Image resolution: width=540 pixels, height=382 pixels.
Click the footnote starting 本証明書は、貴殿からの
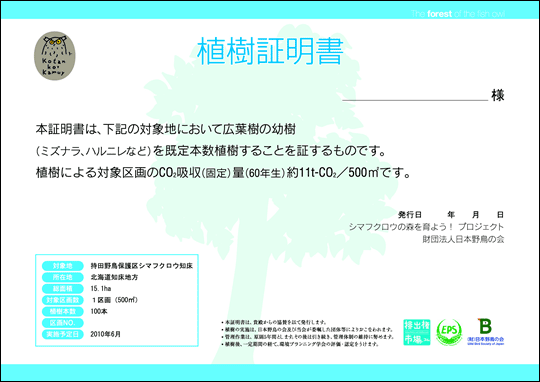click(x=274, y=322)
